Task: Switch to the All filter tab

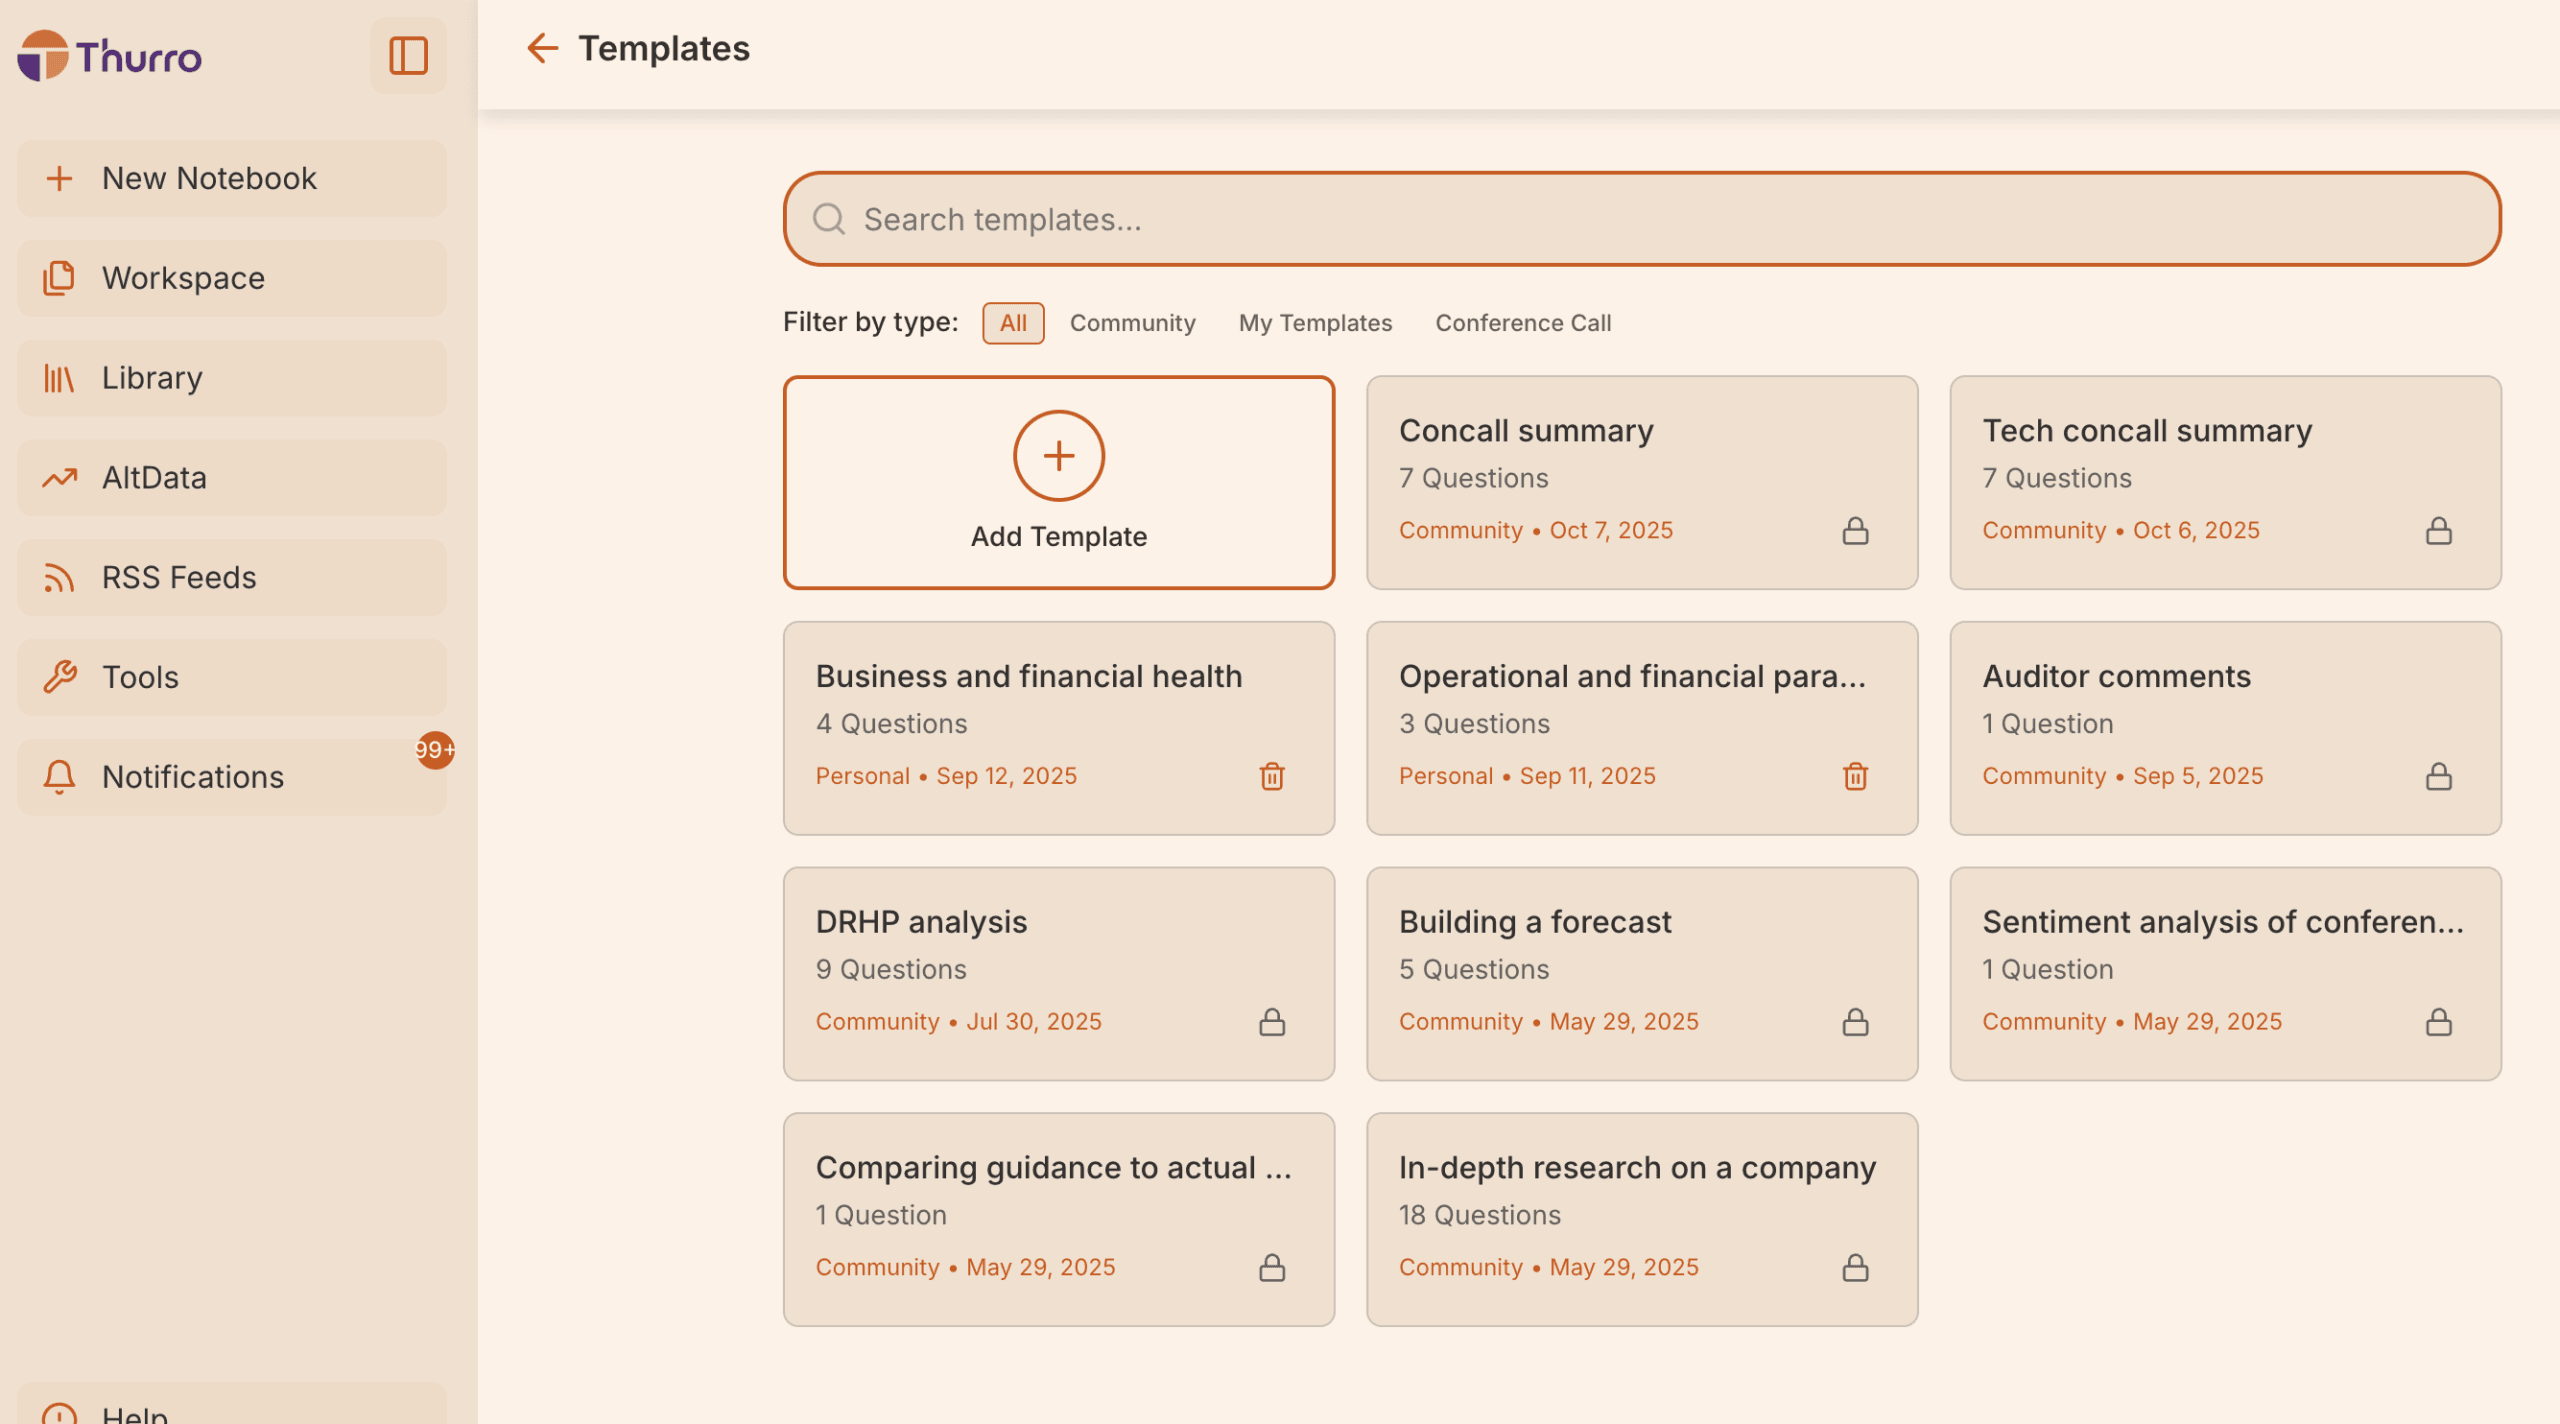Action: point(1012,322)
